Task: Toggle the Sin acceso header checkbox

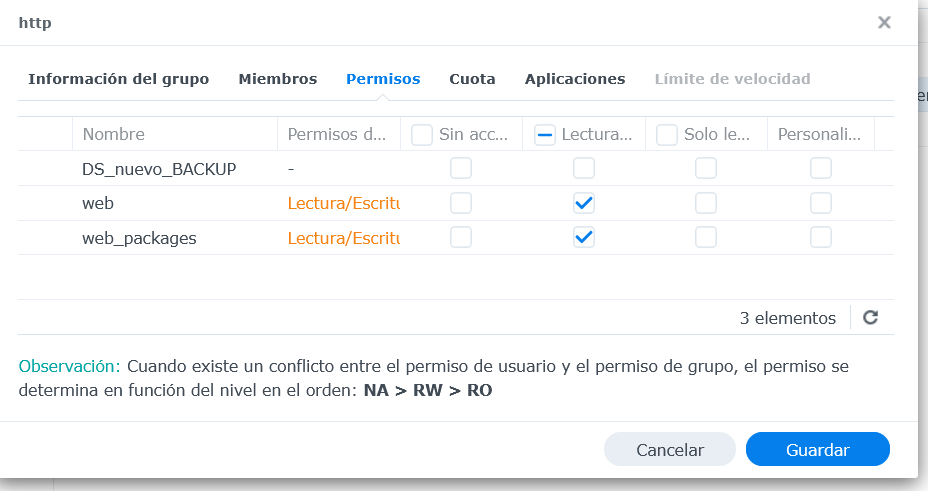Action: coord(422,134)
